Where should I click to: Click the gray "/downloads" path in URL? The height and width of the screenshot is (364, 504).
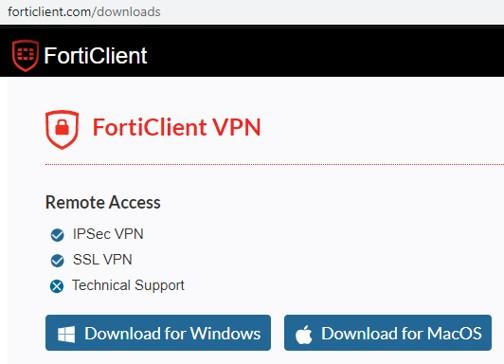[x=126, y=12]
